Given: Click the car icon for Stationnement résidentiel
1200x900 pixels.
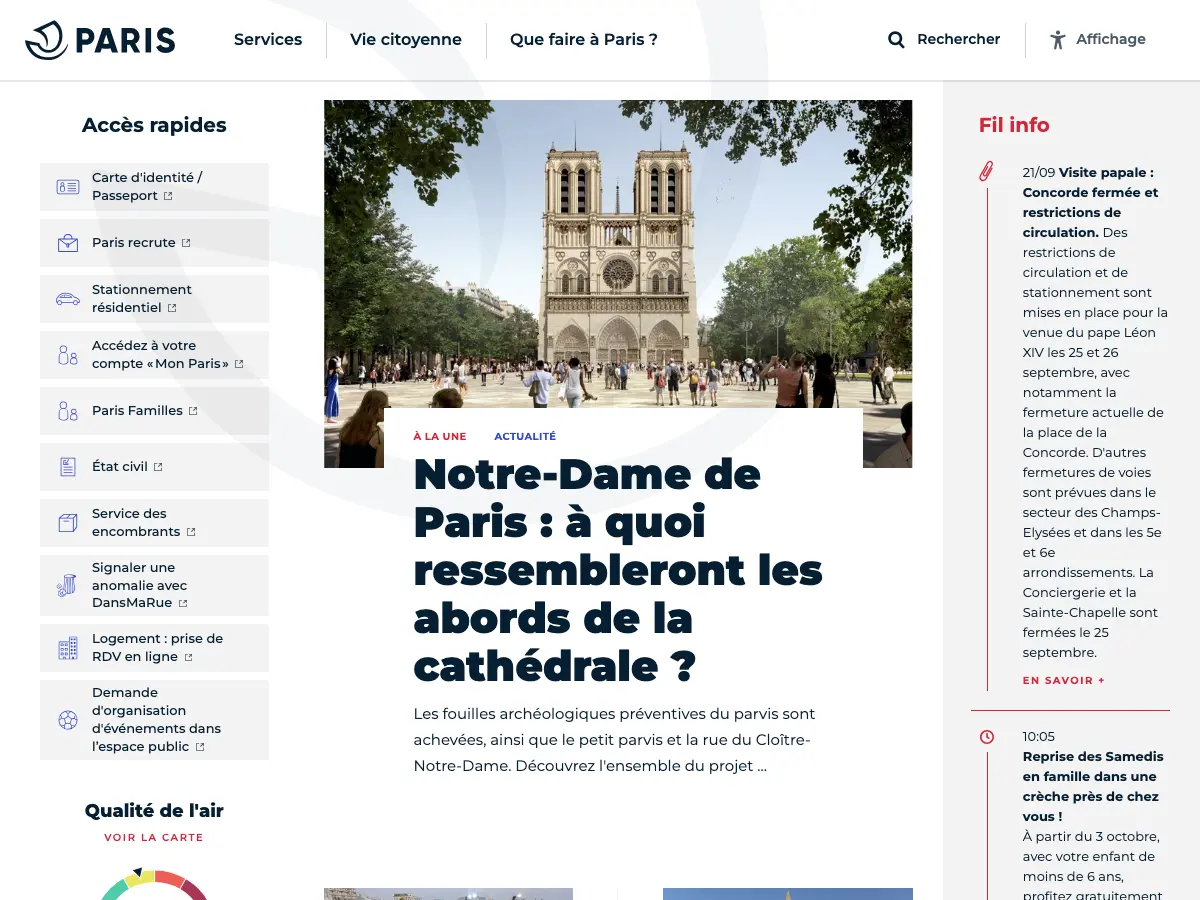Looking at the screenshot, I should pyautogui.click(x=68, y=299).
